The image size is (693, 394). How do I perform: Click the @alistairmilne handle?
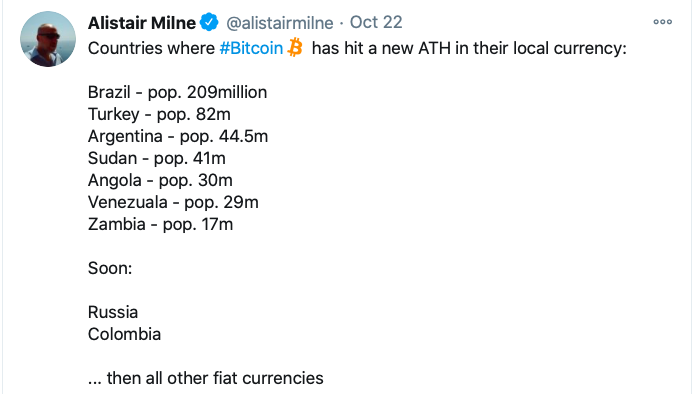point(280,23)
